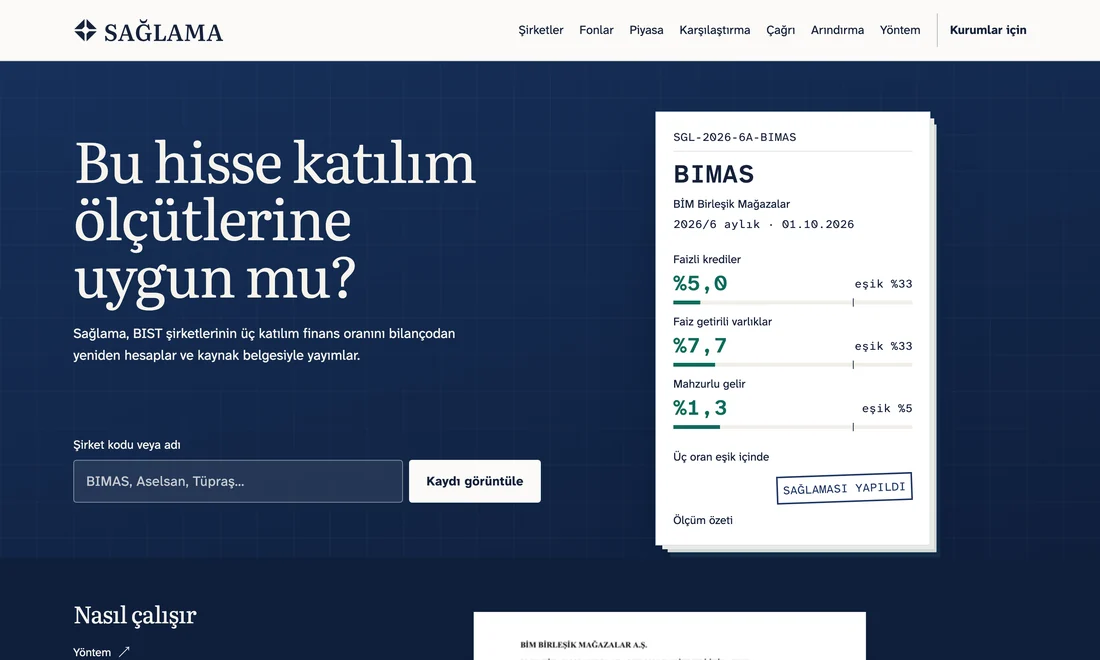
Task: Click the Mahzurlu gelir ratio bar
Action: pos(793,426)
